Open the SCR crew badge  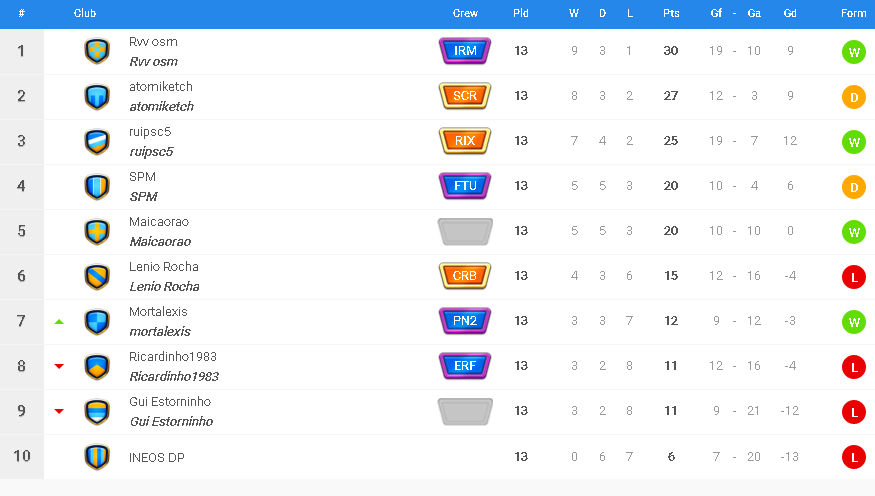465,96
